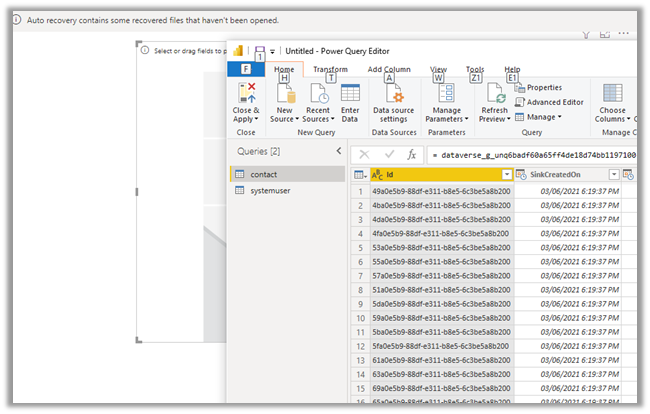Collapse the Queries pane with chevron
The width and height of the screenshot is (650, 414).
[338, 152]
